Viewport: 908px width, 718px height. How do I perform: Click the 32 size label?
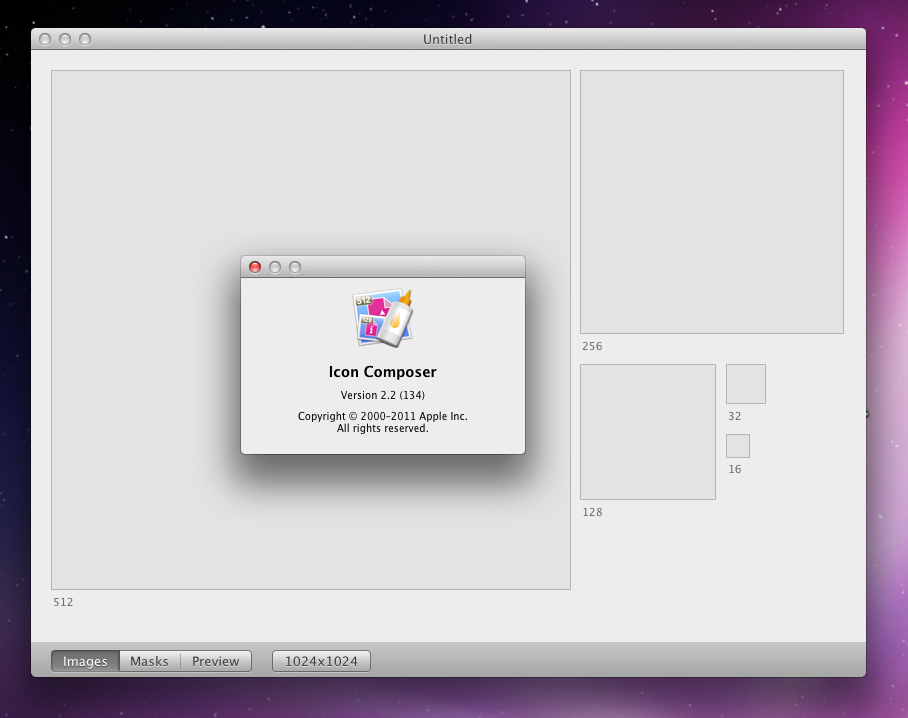click(735, 416)
